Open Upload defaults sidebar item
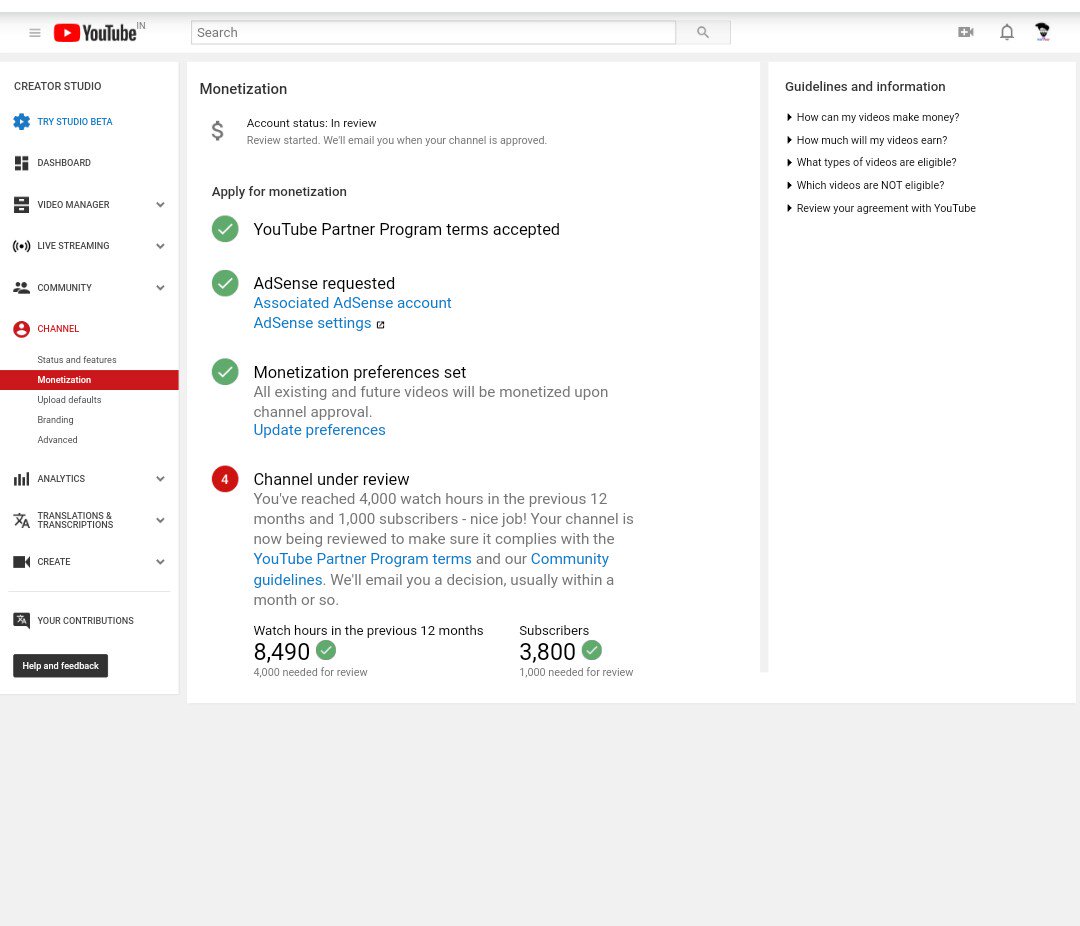 (69, 400)
